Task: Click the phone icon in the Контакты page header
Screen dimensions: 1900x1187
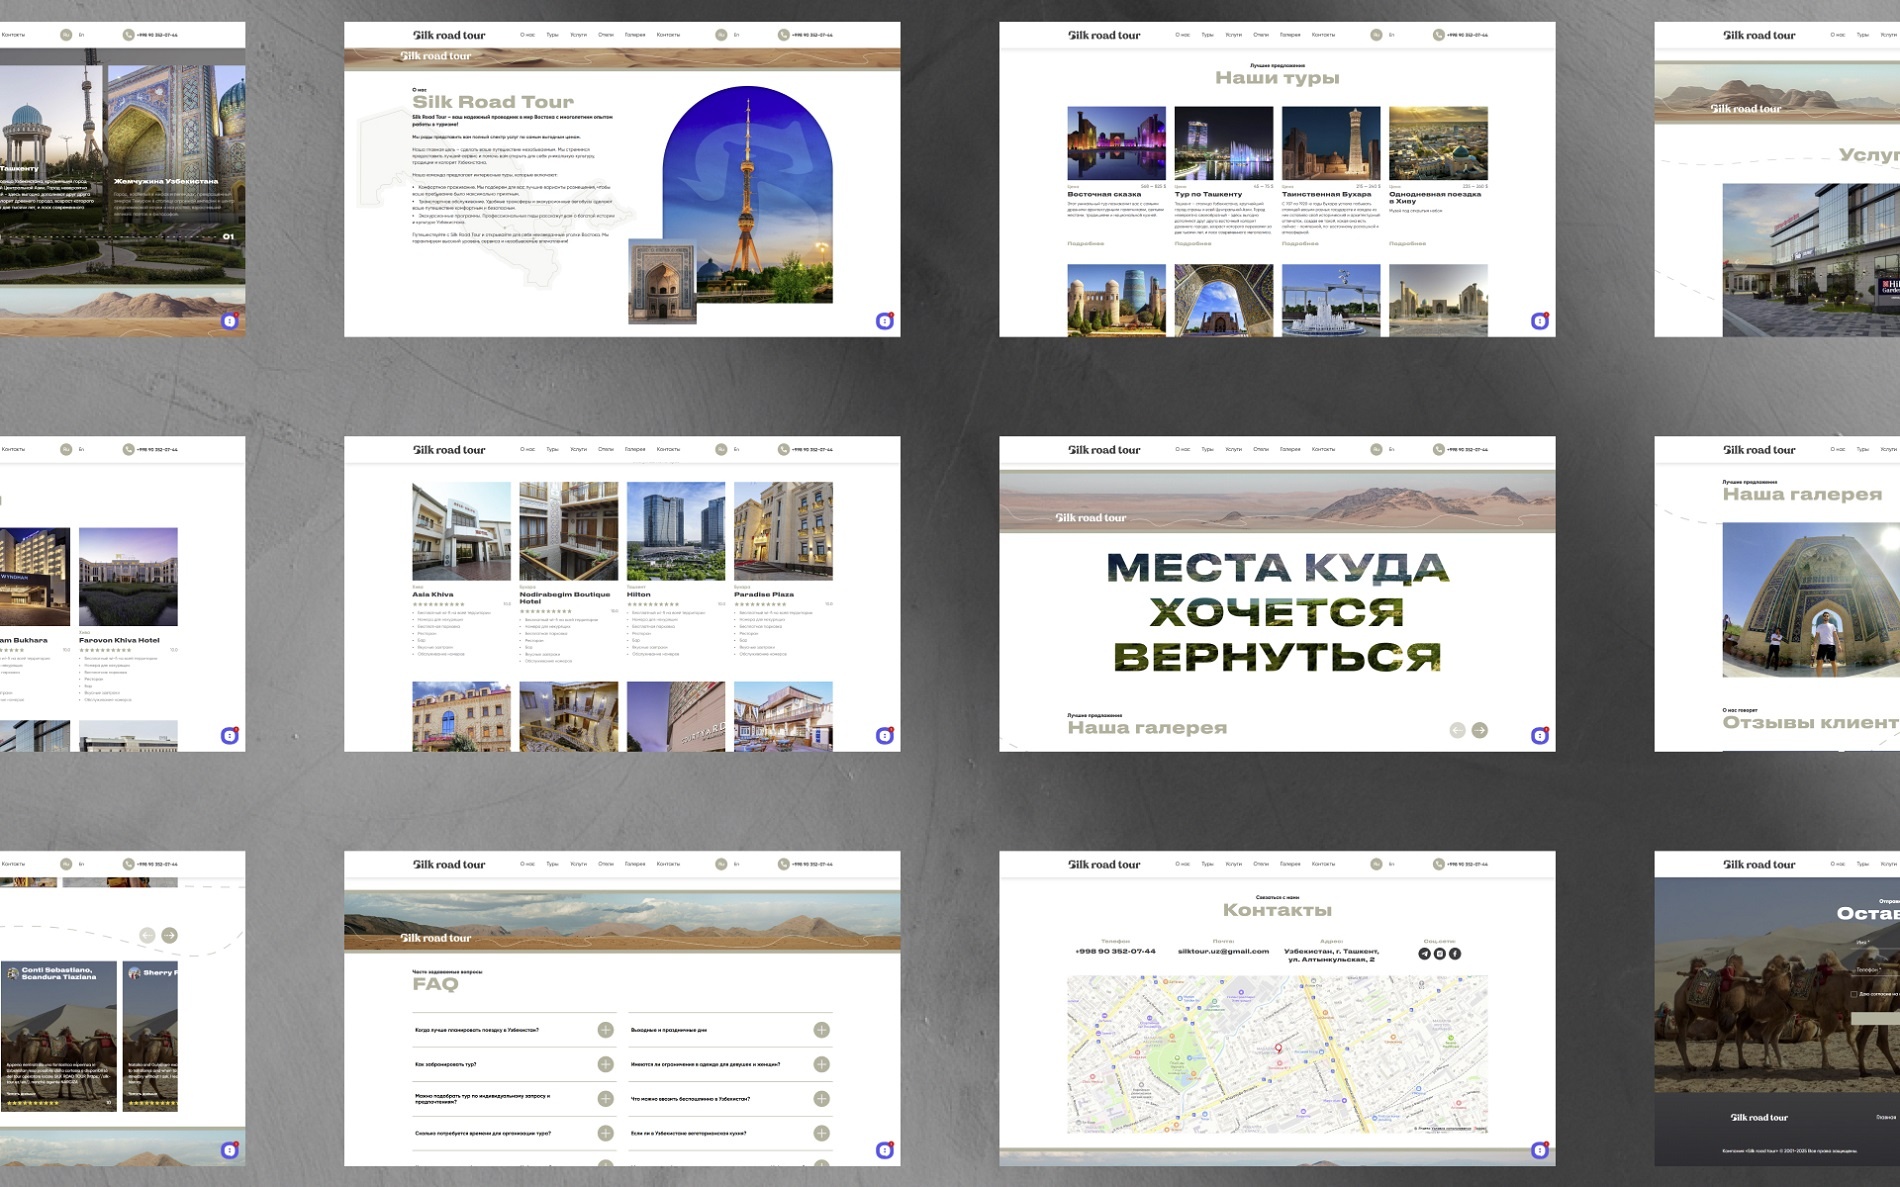Action: tap(1438, 864)
